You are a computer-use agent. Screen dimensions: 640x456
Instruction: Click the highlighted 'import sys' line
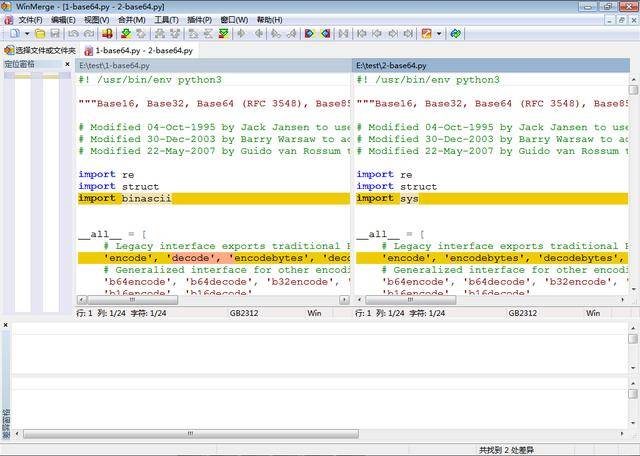tap(491, 198)
